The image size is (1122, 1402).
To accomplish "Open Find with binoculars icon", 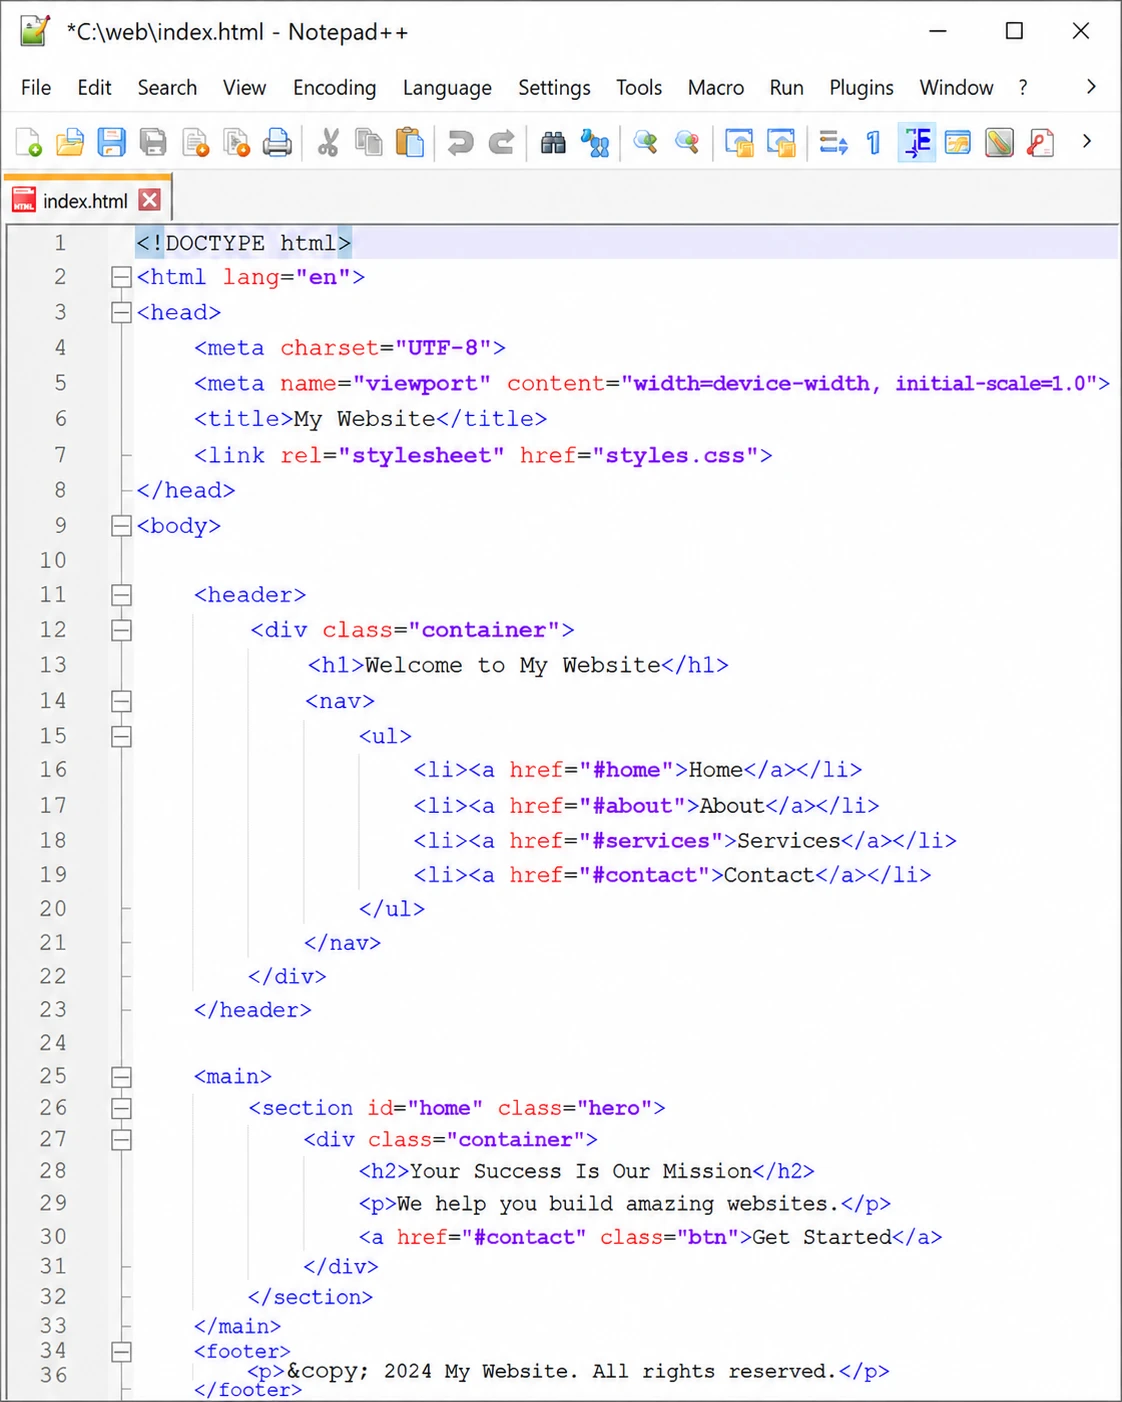I will pyautogui.click(x=553, y=142).
